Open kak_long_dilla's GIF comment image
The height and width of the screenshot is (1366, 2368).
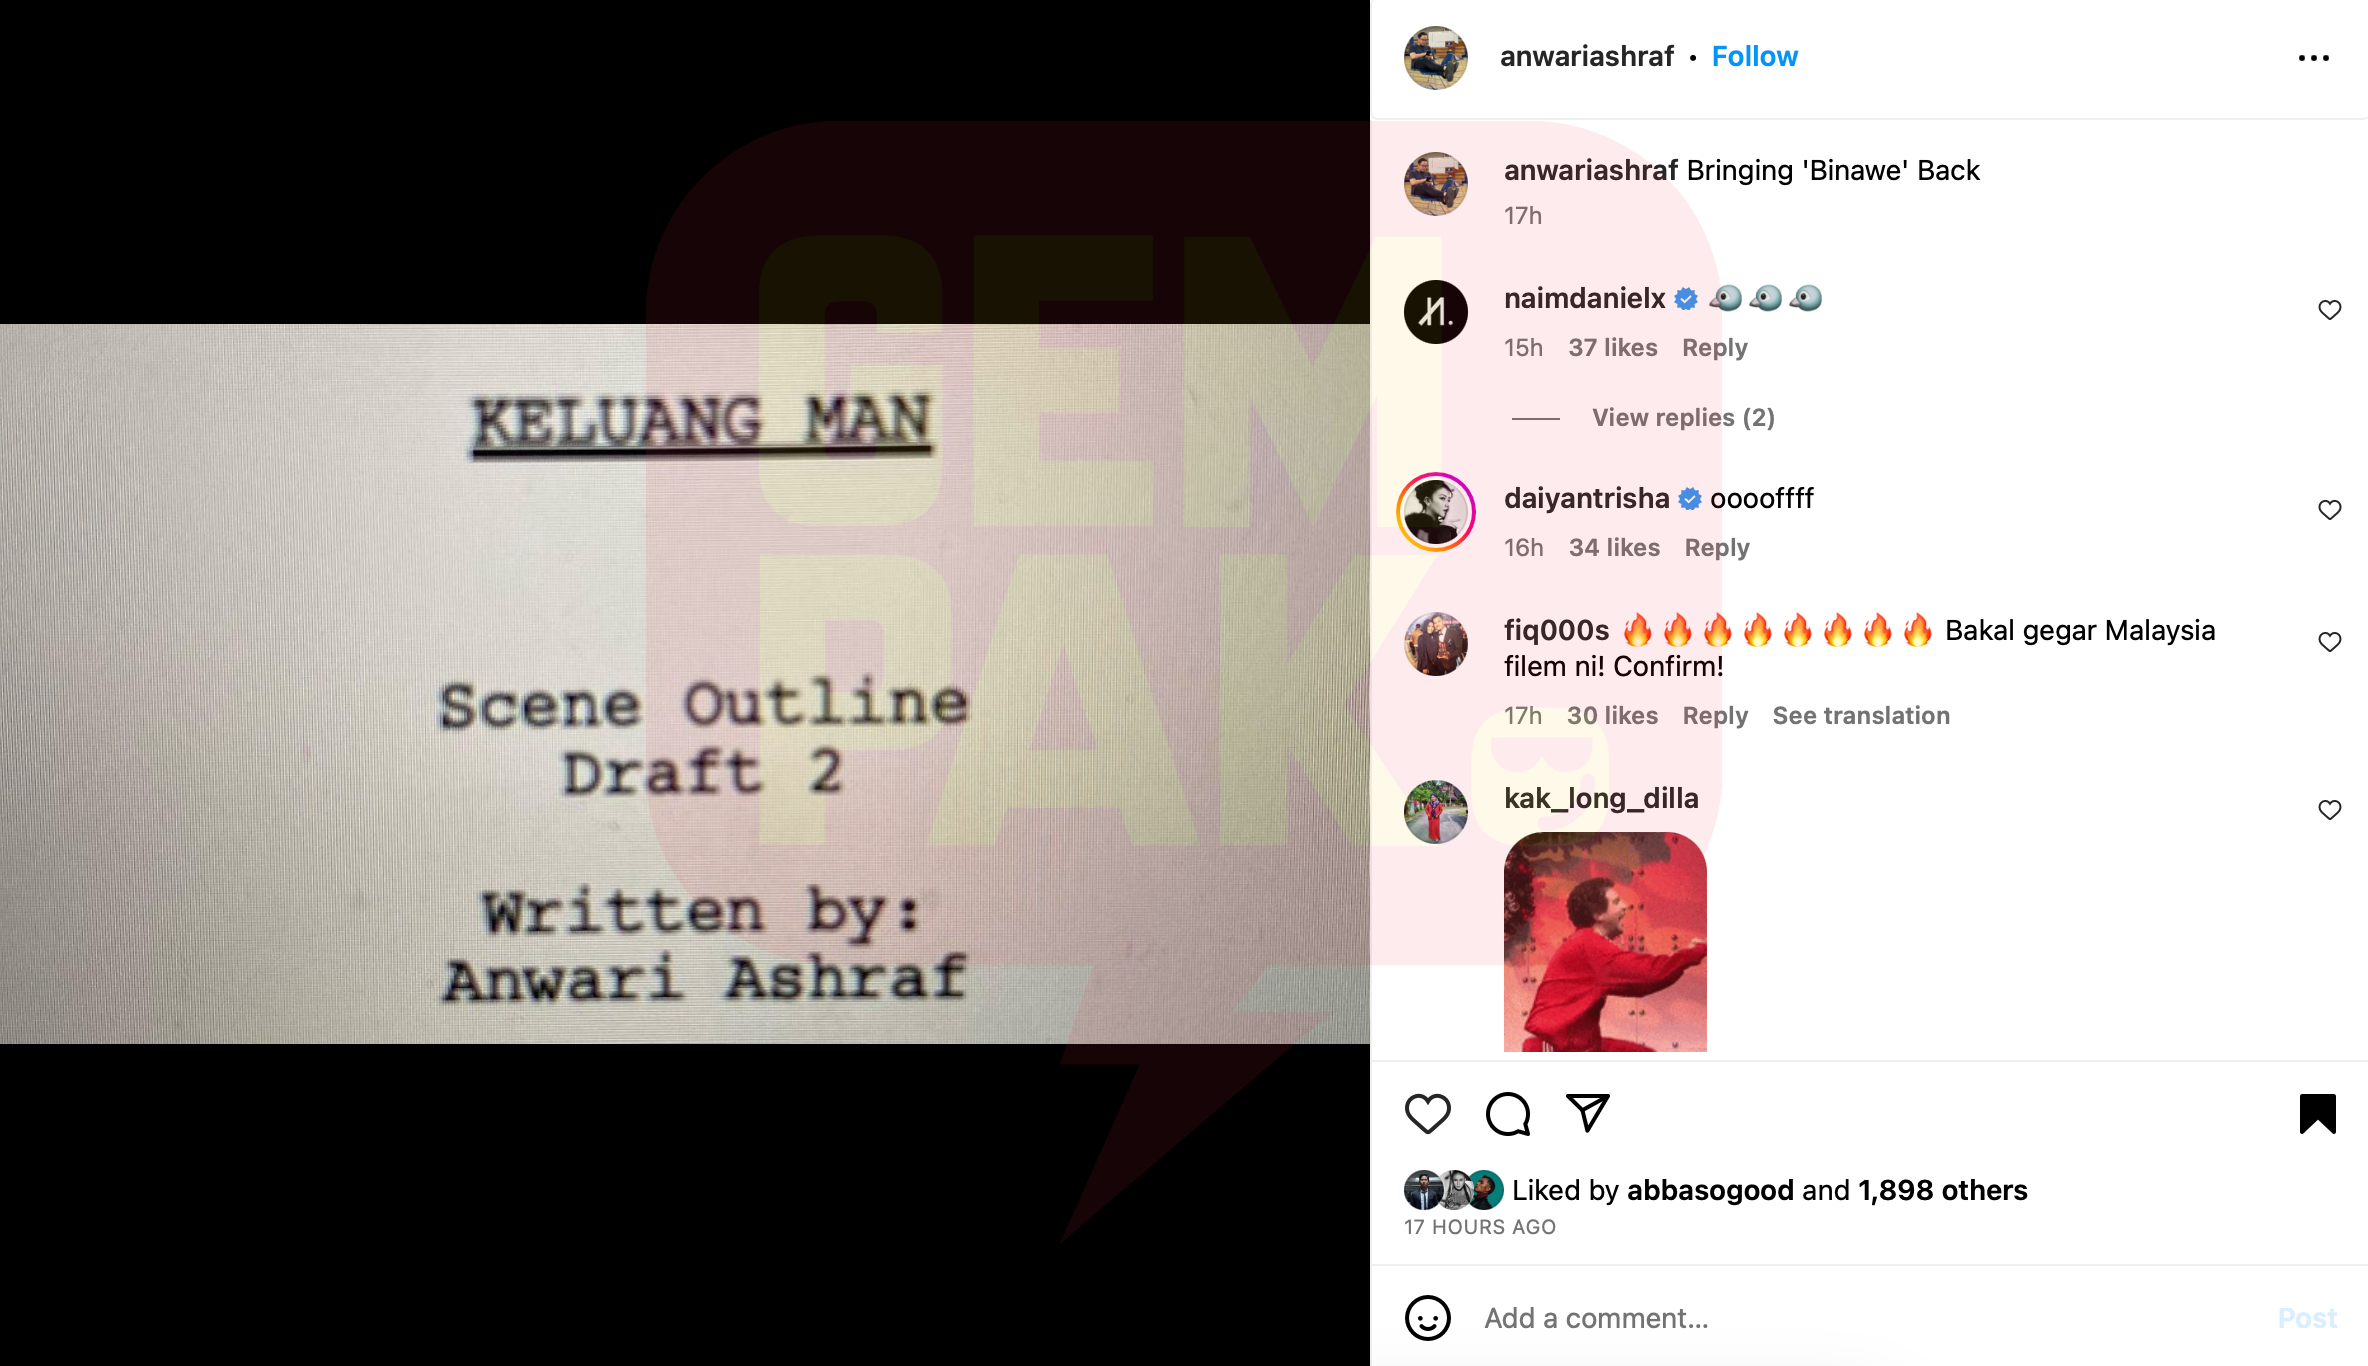point(1605,942)
